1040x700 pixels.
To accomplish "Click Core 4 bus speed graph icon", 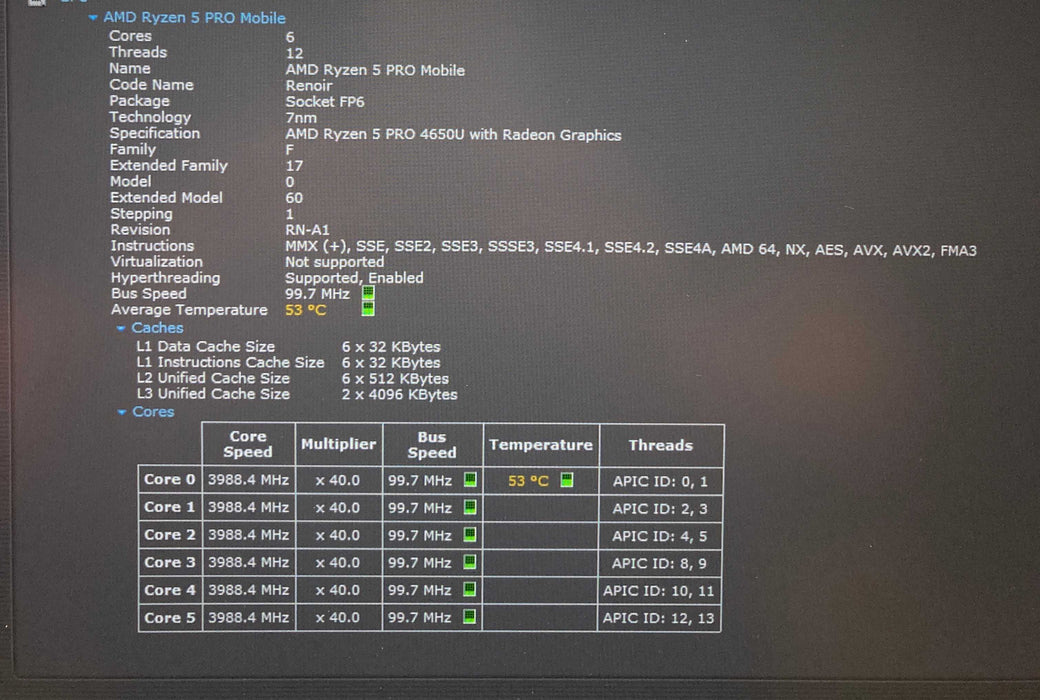I will [x=470, y=589].
